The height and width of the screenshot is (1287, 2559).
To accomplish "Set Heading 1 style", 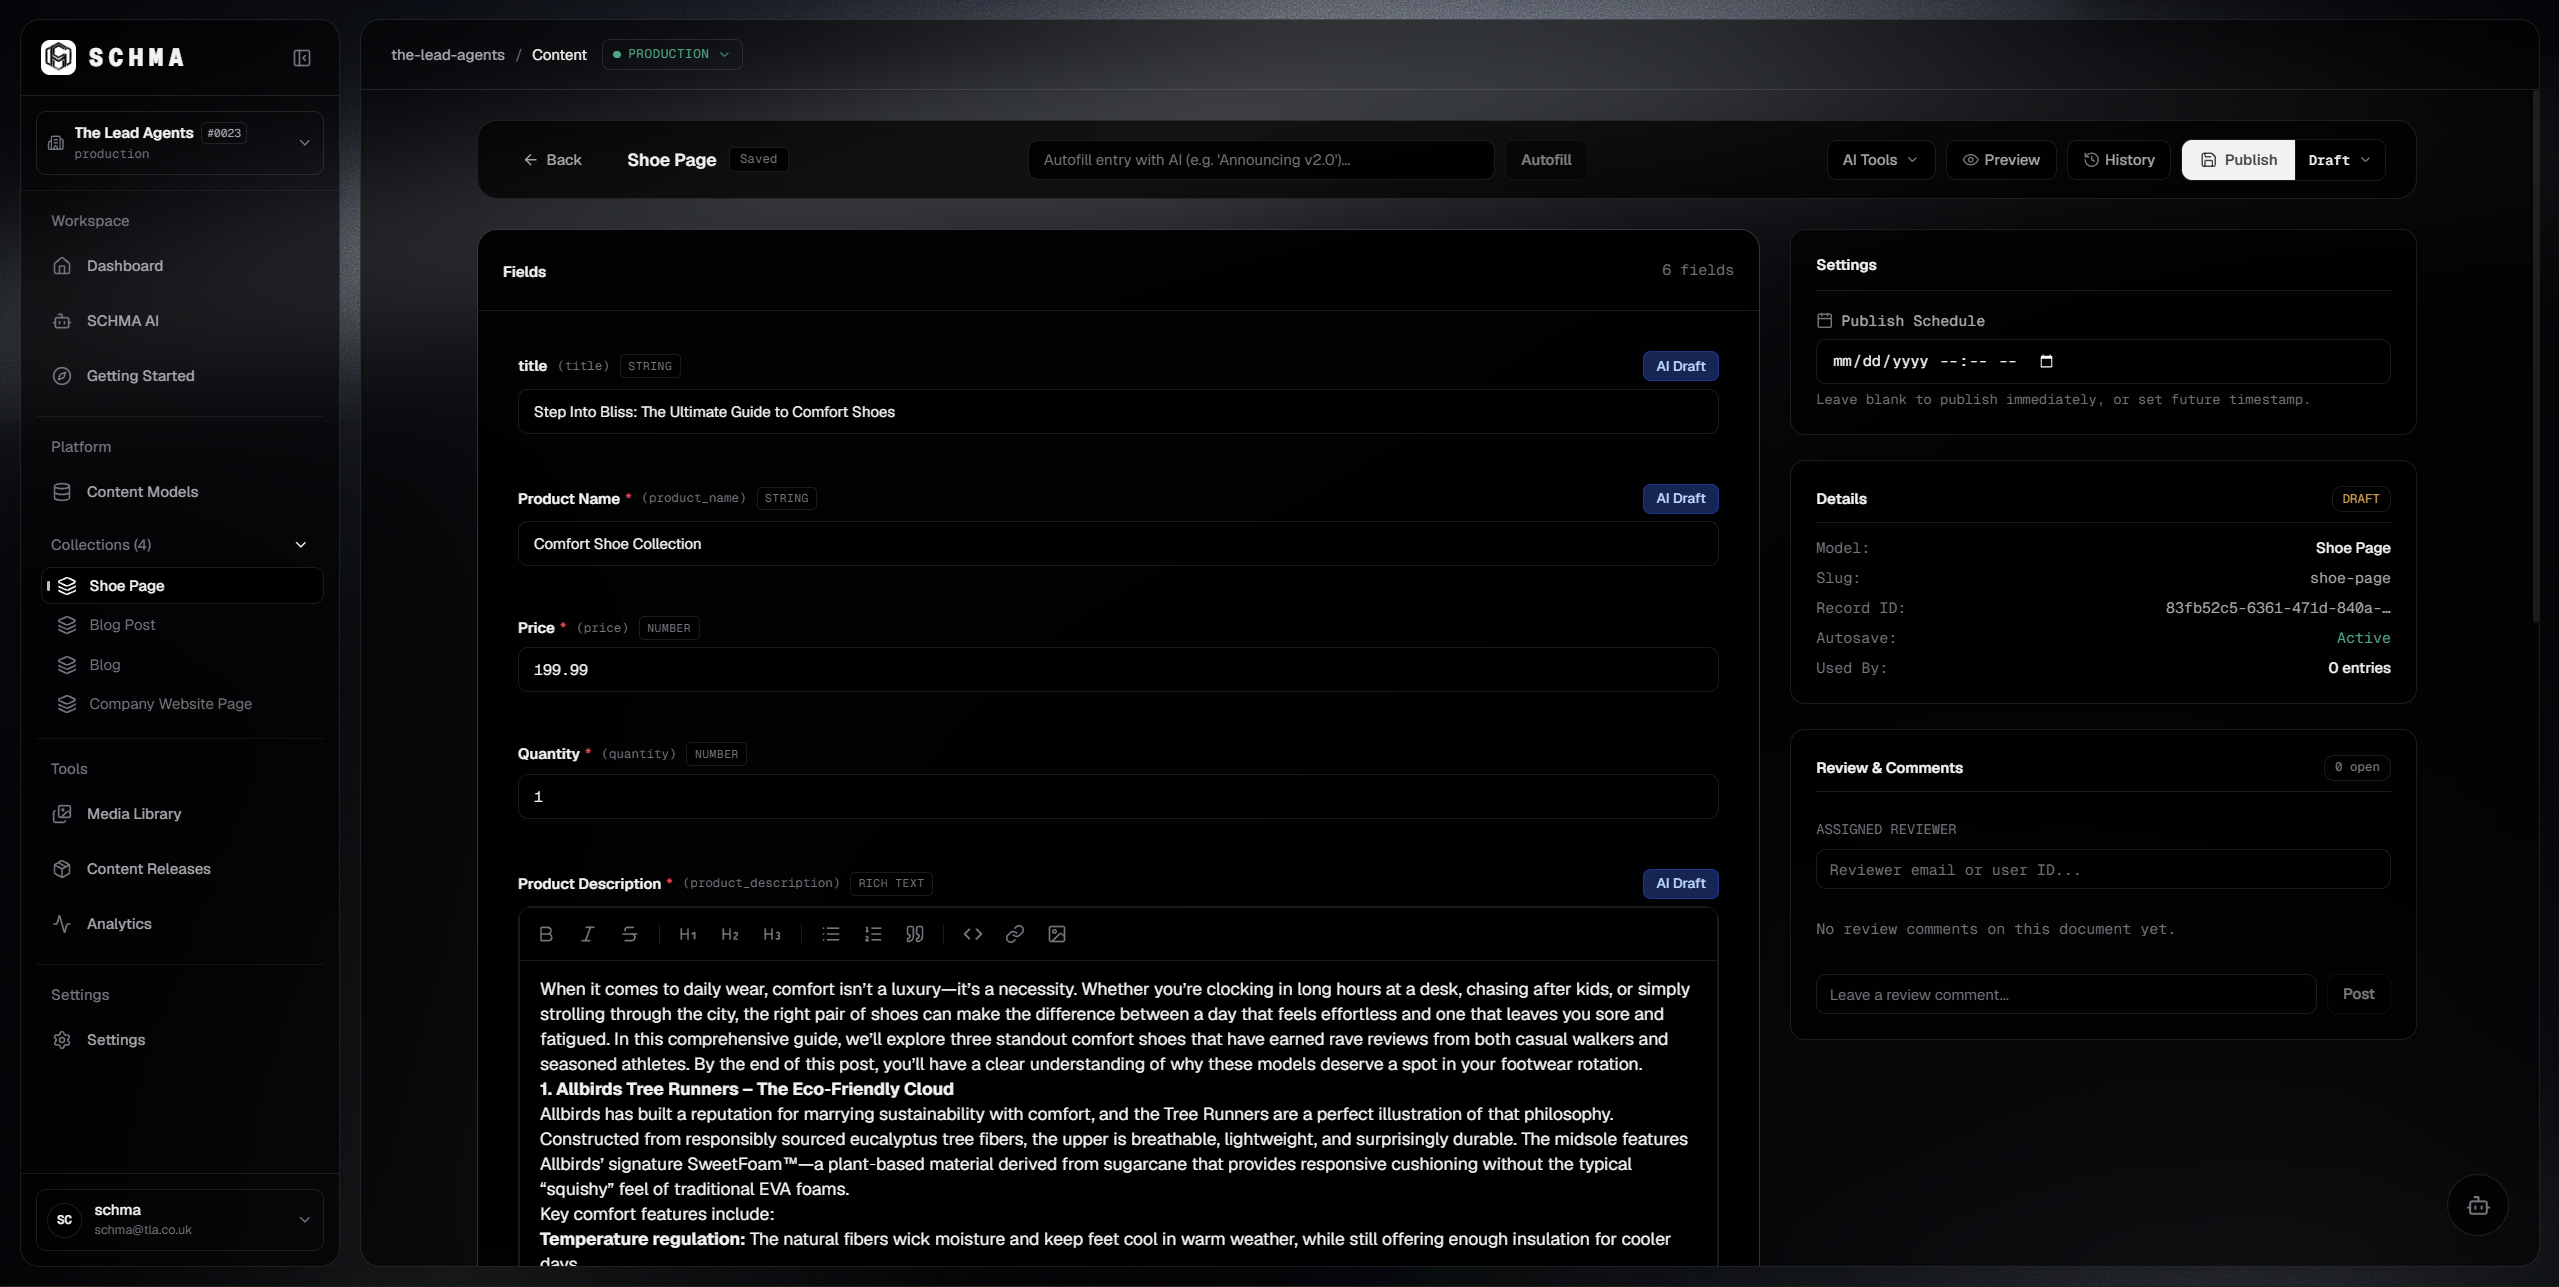I will point(688,934).
